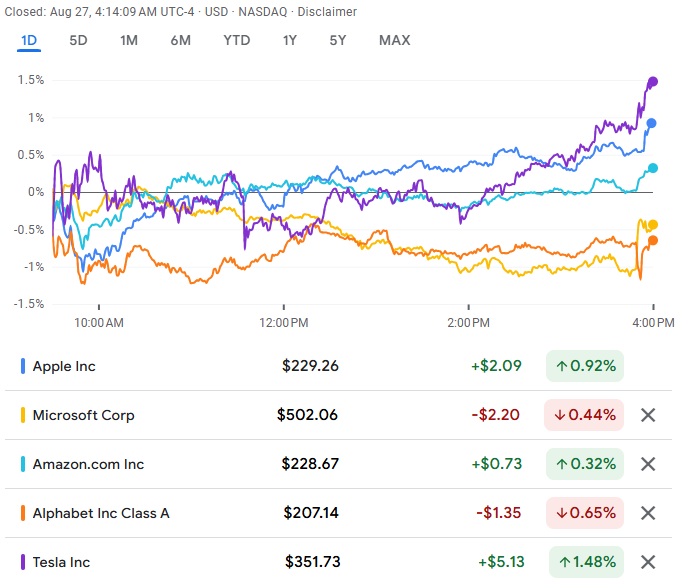This screenshot has height=584, width=691.
Task: Click the teal Amazon endpoint dot on chart
Action: 653,168
